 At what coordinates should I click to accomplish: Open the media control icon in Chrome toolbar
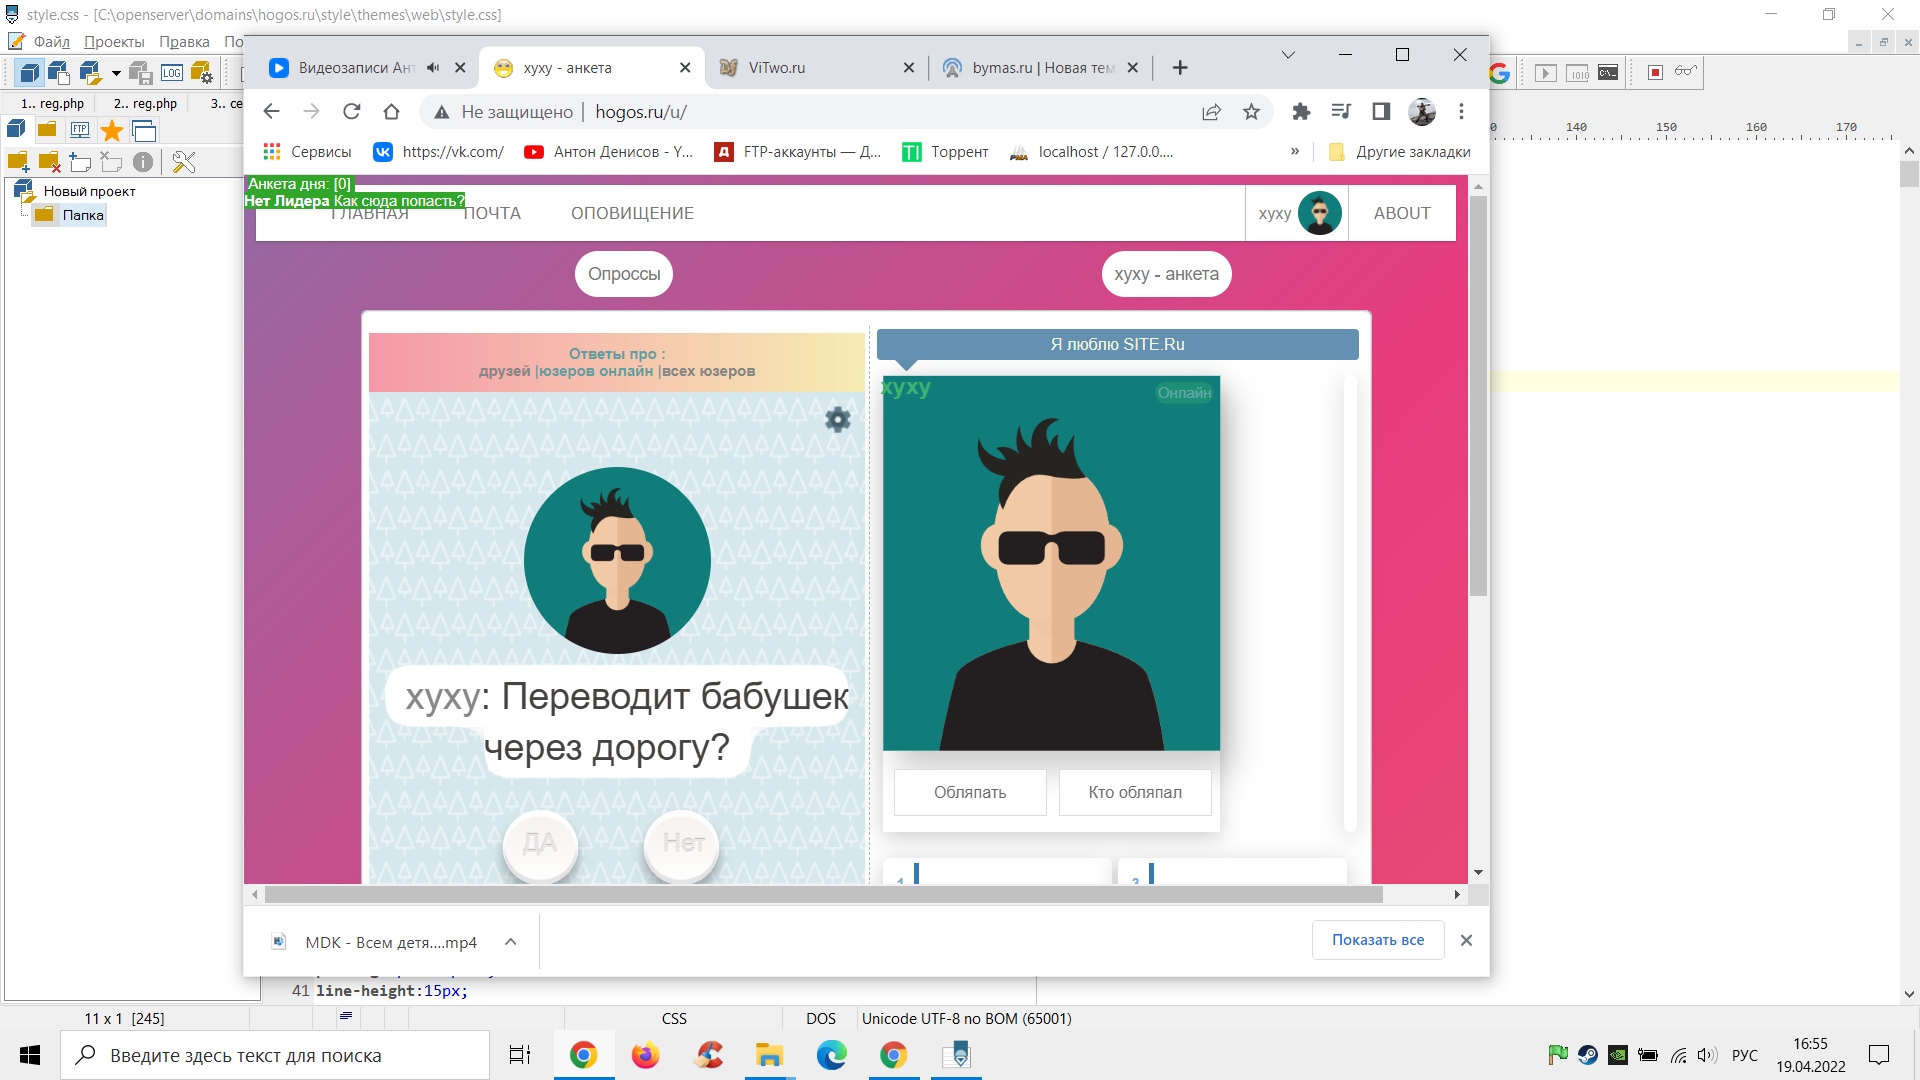click(x=1341, y=112)
